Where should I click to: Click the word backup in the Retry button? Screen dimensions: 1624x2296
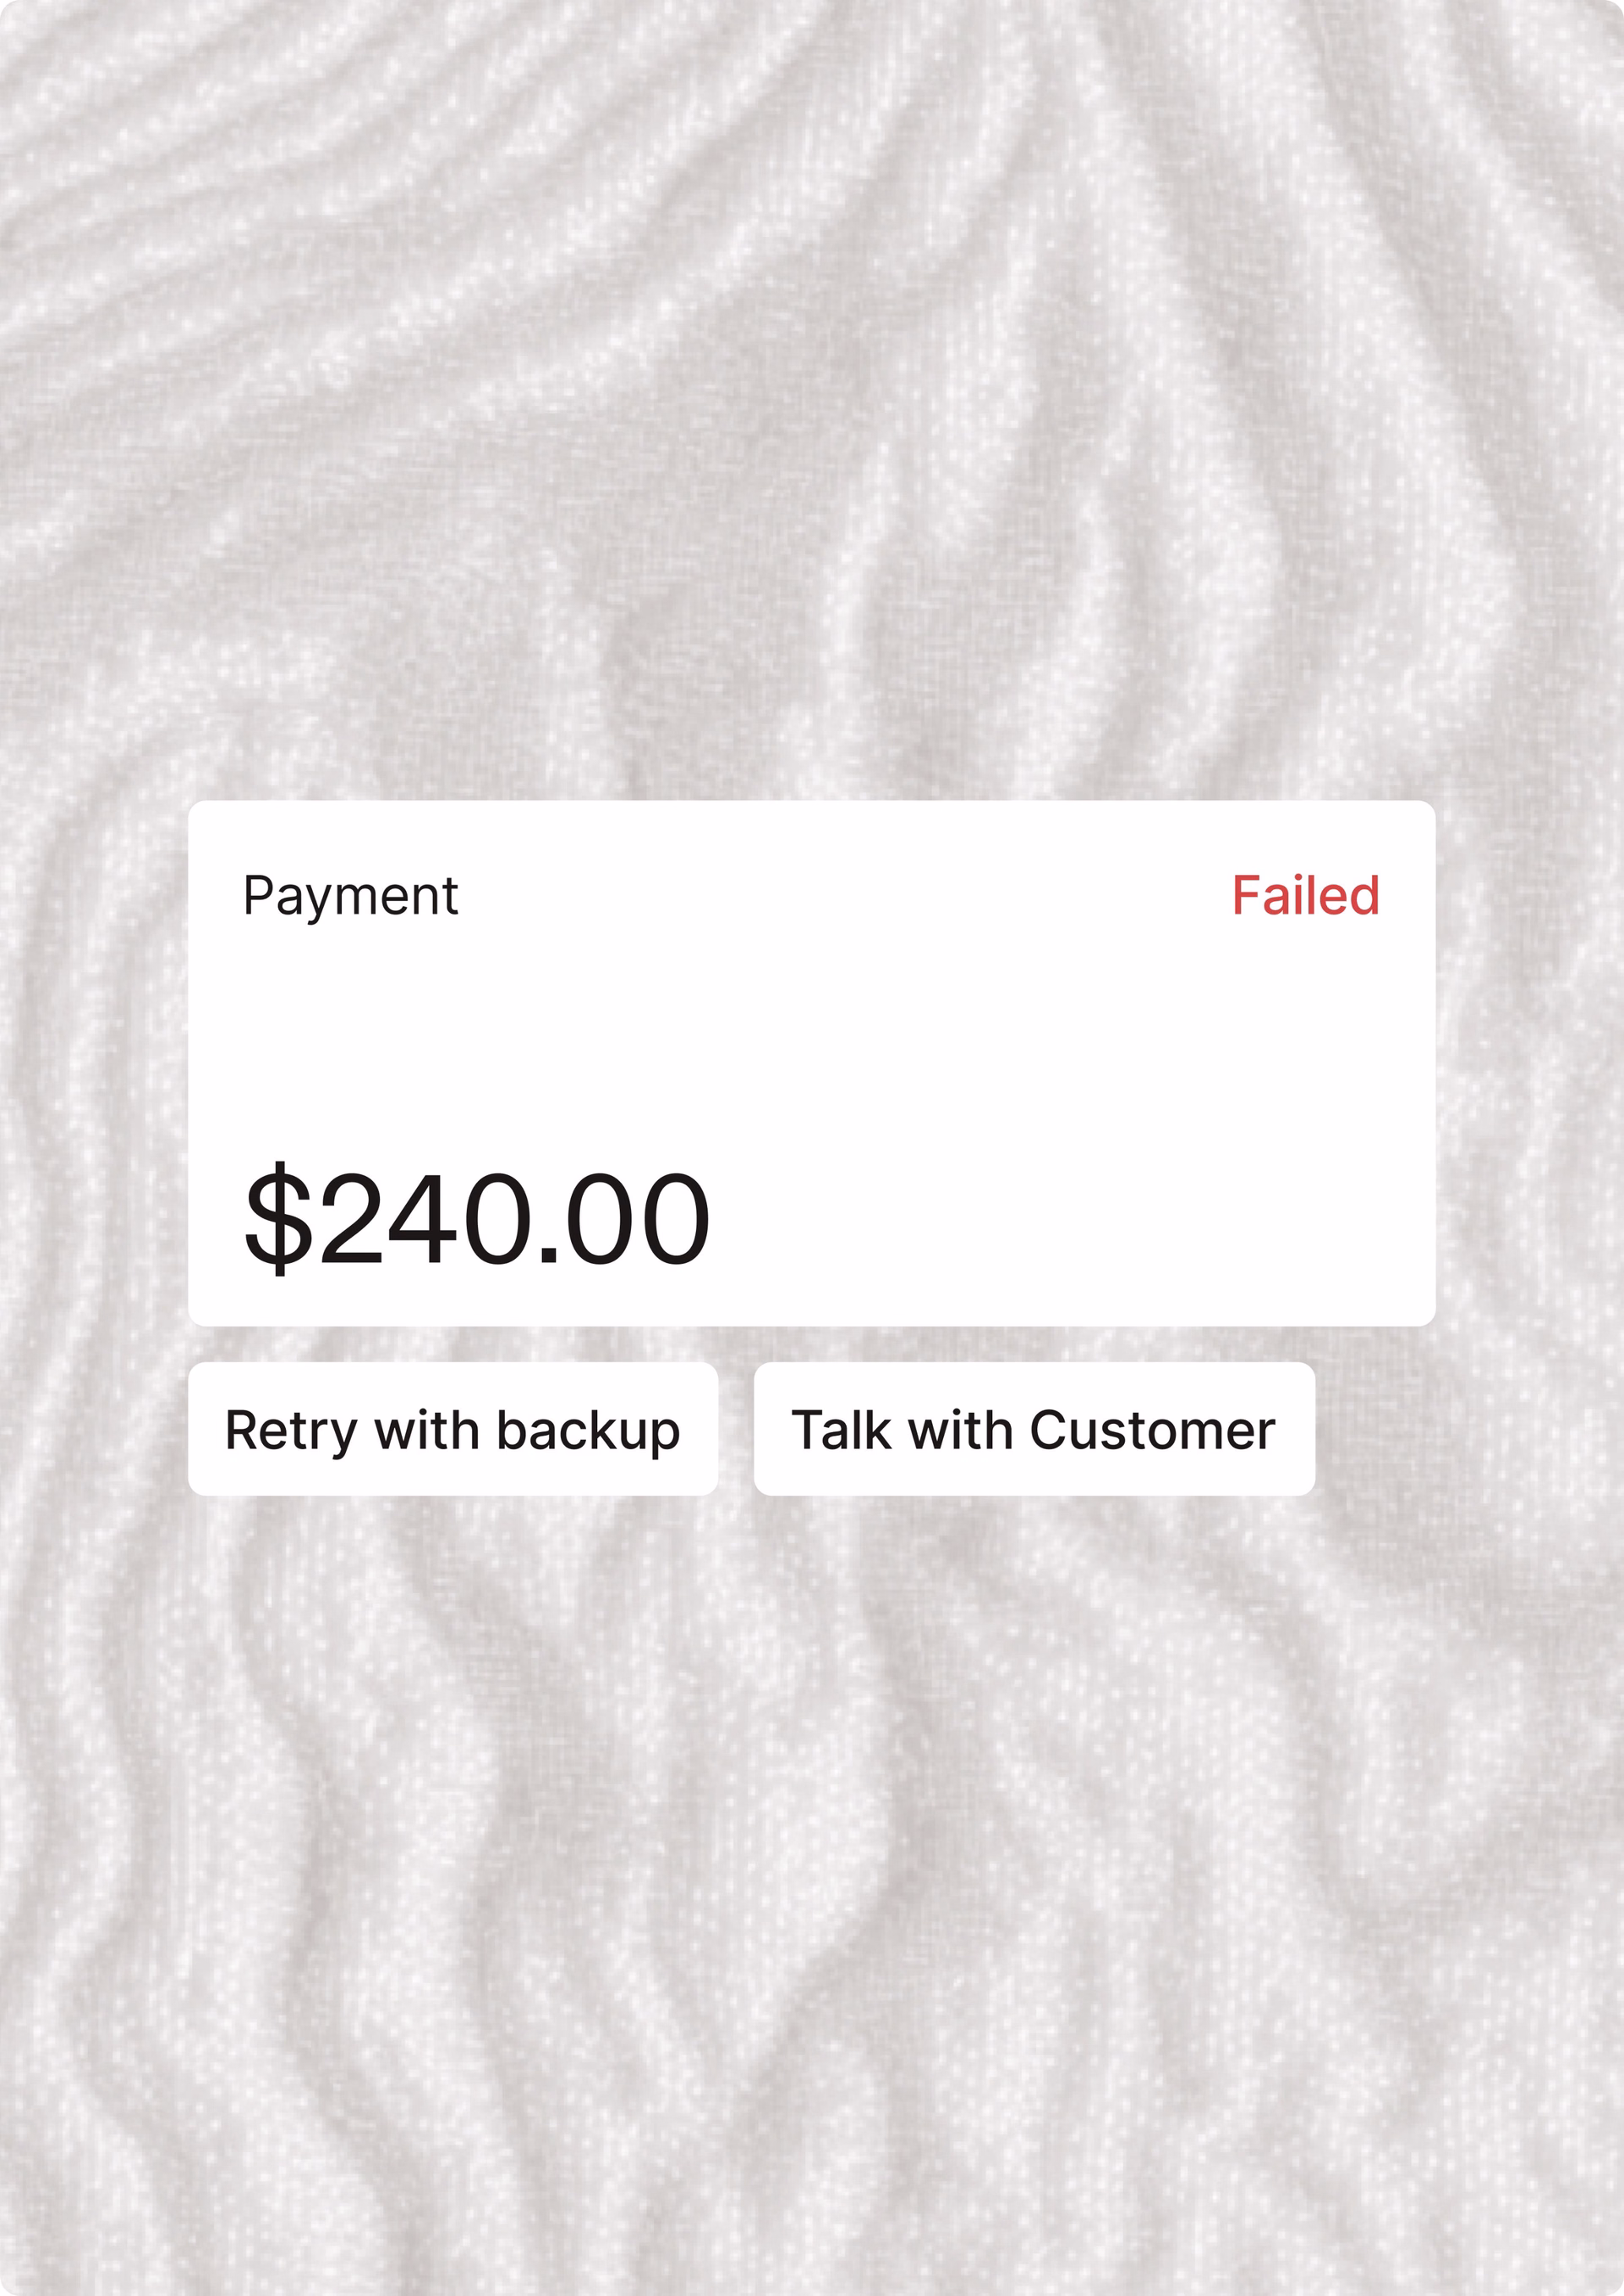(x=588, y=1431)
